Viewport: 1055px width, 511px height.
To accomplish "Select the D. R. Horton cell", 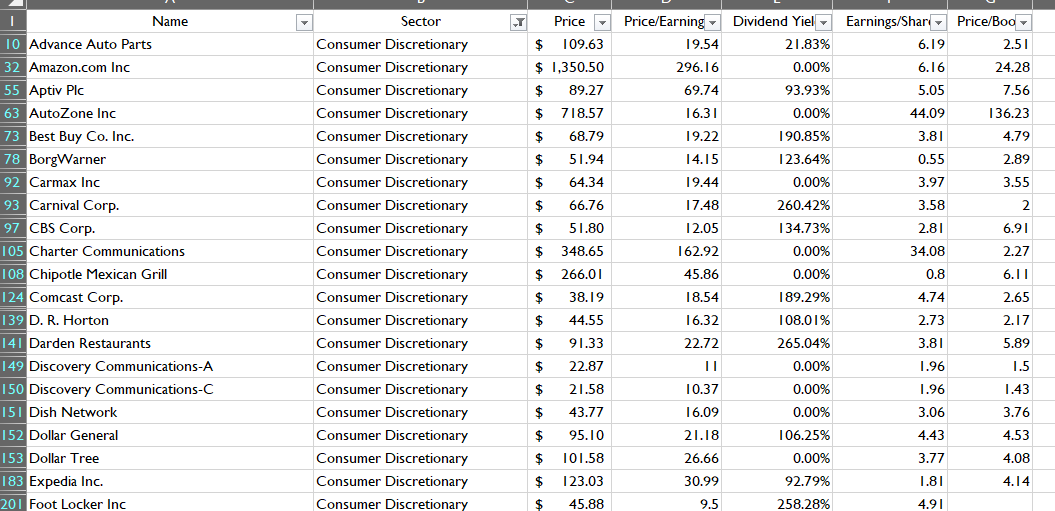I will 170,320.
